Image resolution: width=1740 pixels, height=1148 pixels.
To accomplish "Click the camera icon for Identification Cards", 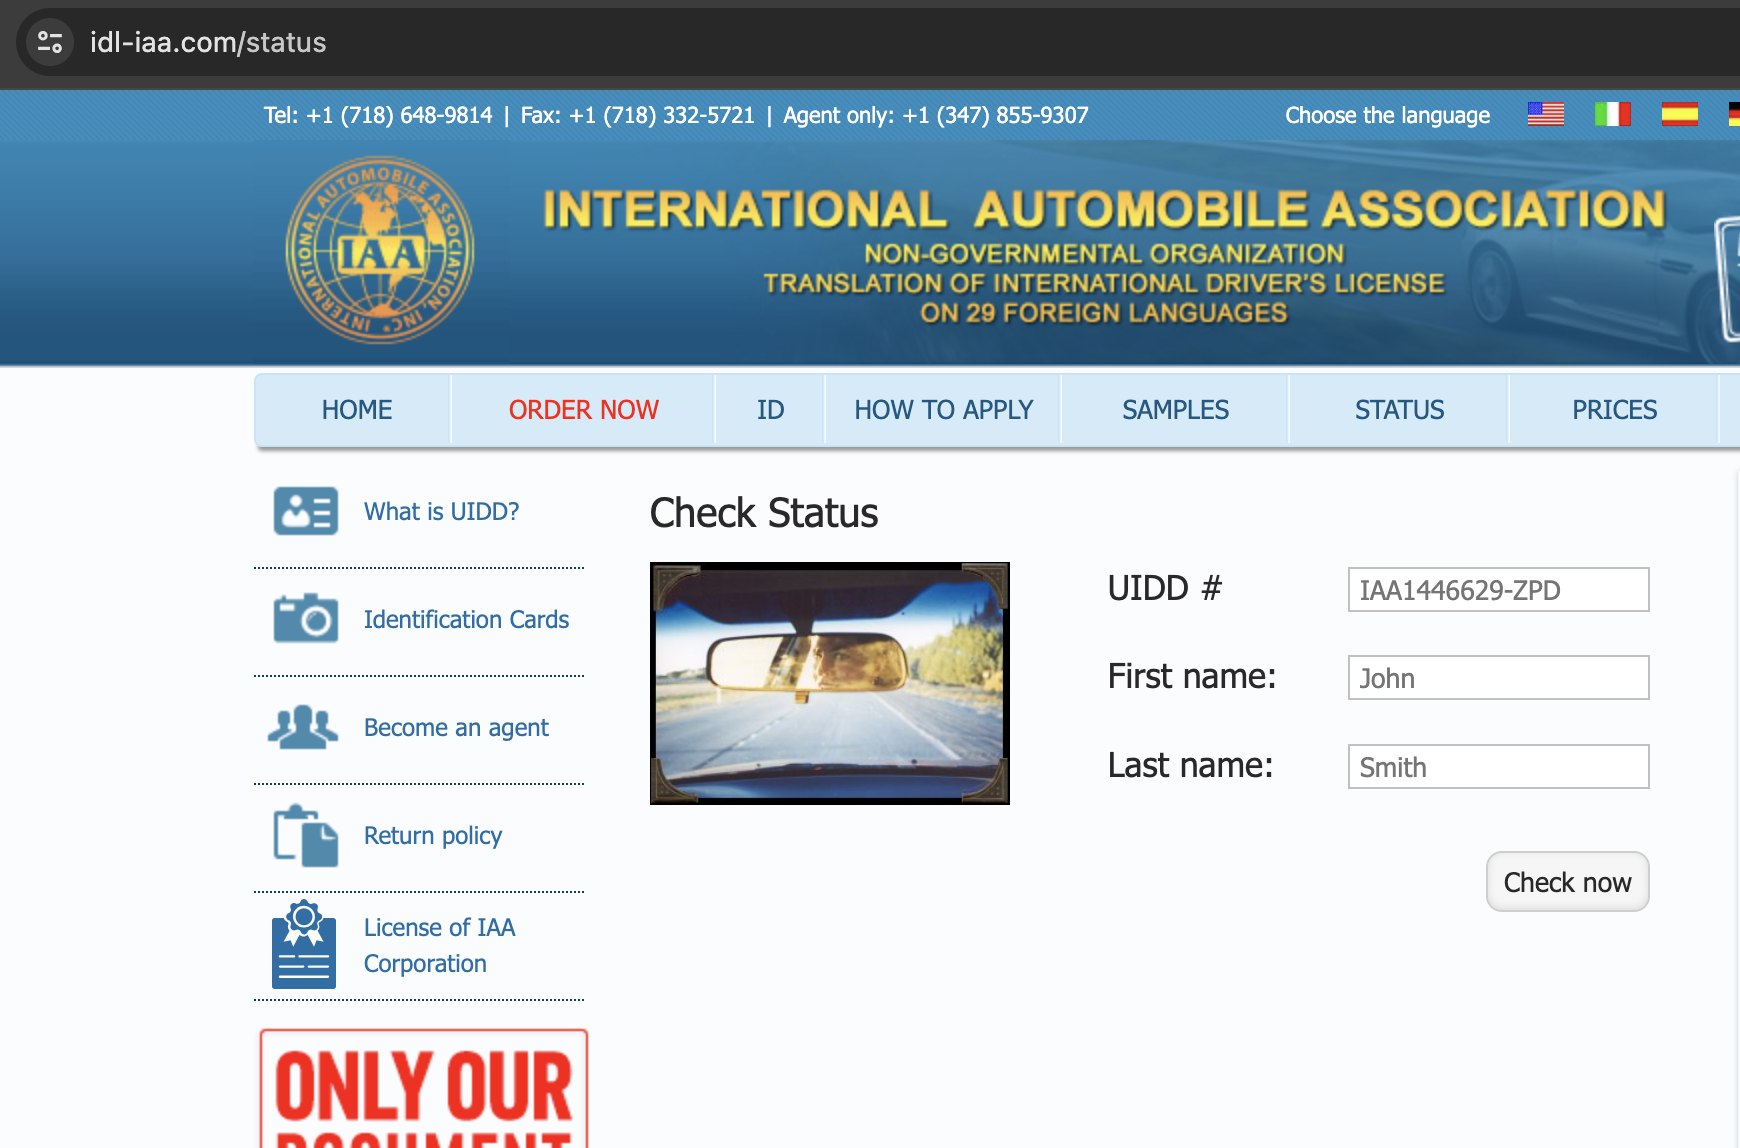I will coord(305,619).
